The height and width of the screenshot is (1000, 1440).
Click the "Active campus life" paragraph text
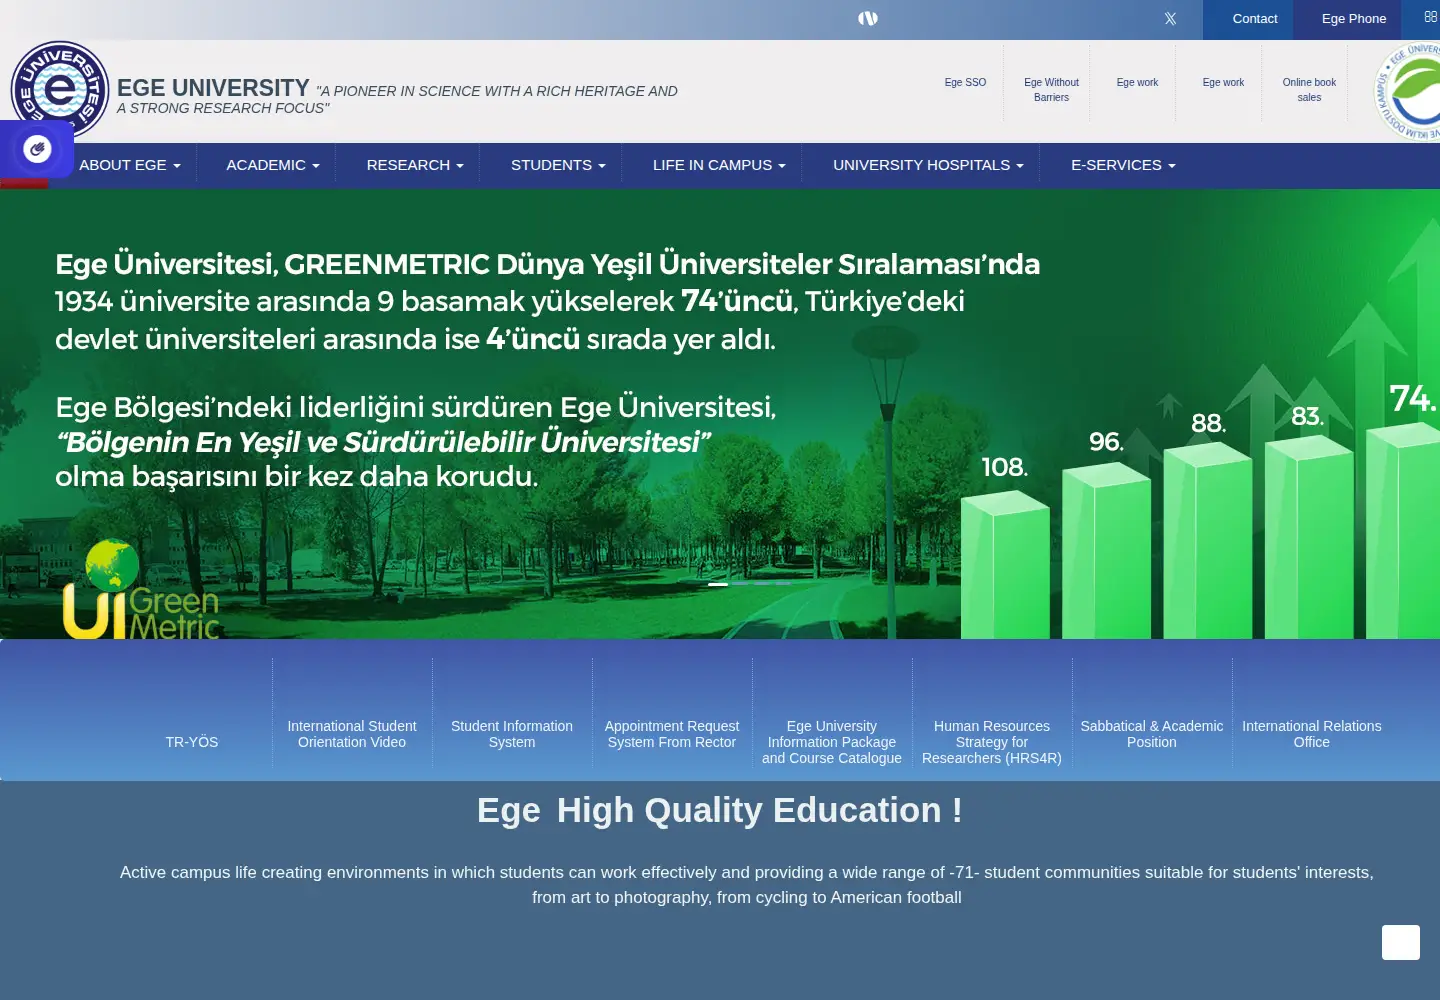click(x=747, y=885)
